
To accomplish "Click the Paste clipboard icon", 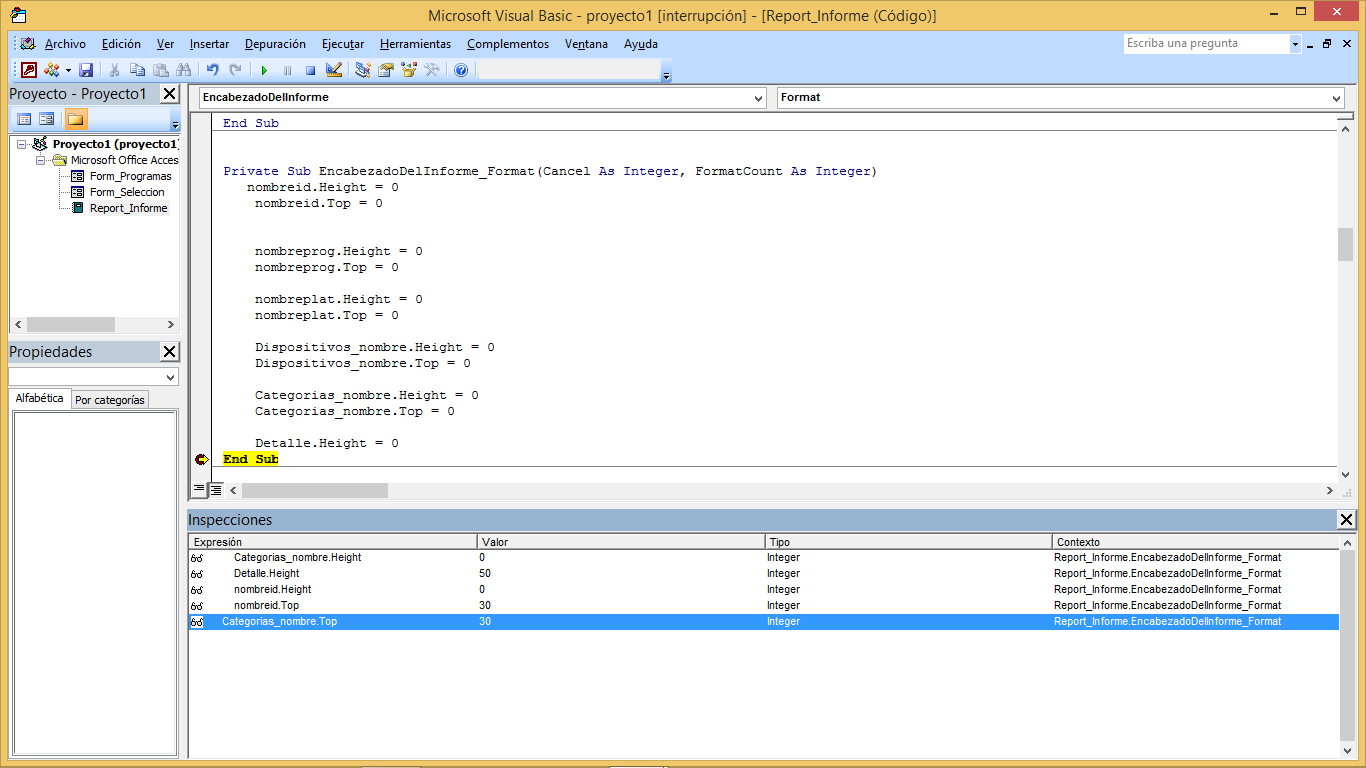I will pyautogui.click(x=160, y=70).
